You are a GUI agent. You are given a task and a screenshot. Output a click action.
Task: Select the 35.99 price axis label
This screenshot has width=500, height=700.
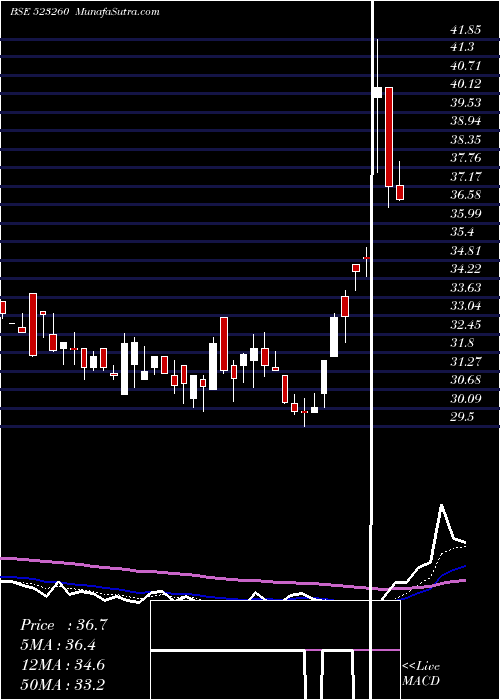pyautogui.click(x=466, y=214)
